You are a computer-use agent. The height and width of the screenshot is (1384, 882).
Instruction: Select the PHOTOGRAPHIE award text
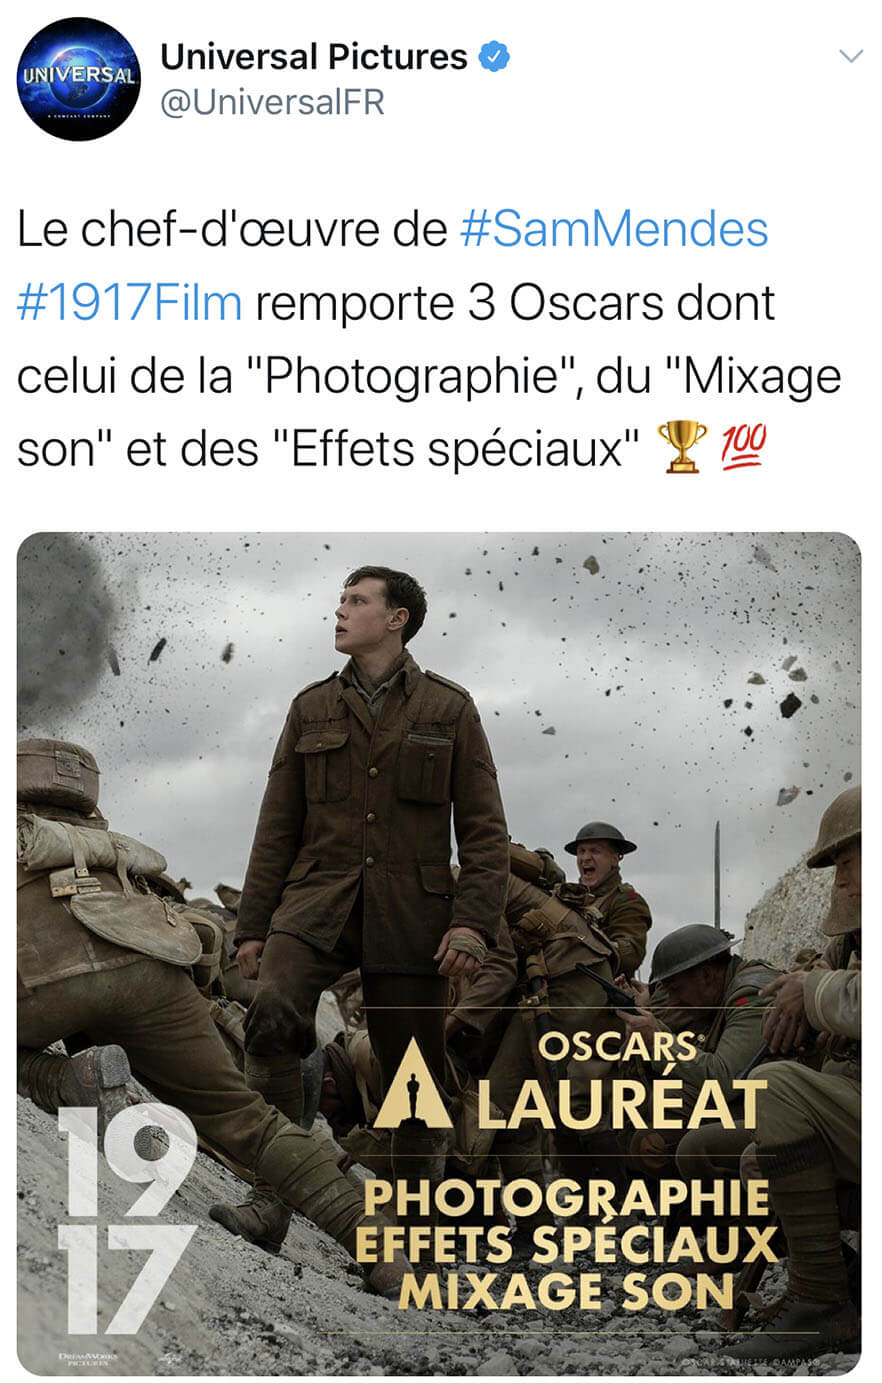pyautogui.click(x=566, y=1198)
